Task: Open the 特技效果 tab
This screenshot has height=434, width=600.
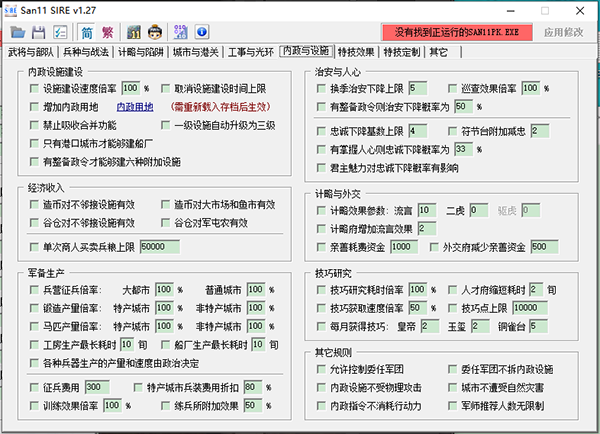Action: [356, 52]
